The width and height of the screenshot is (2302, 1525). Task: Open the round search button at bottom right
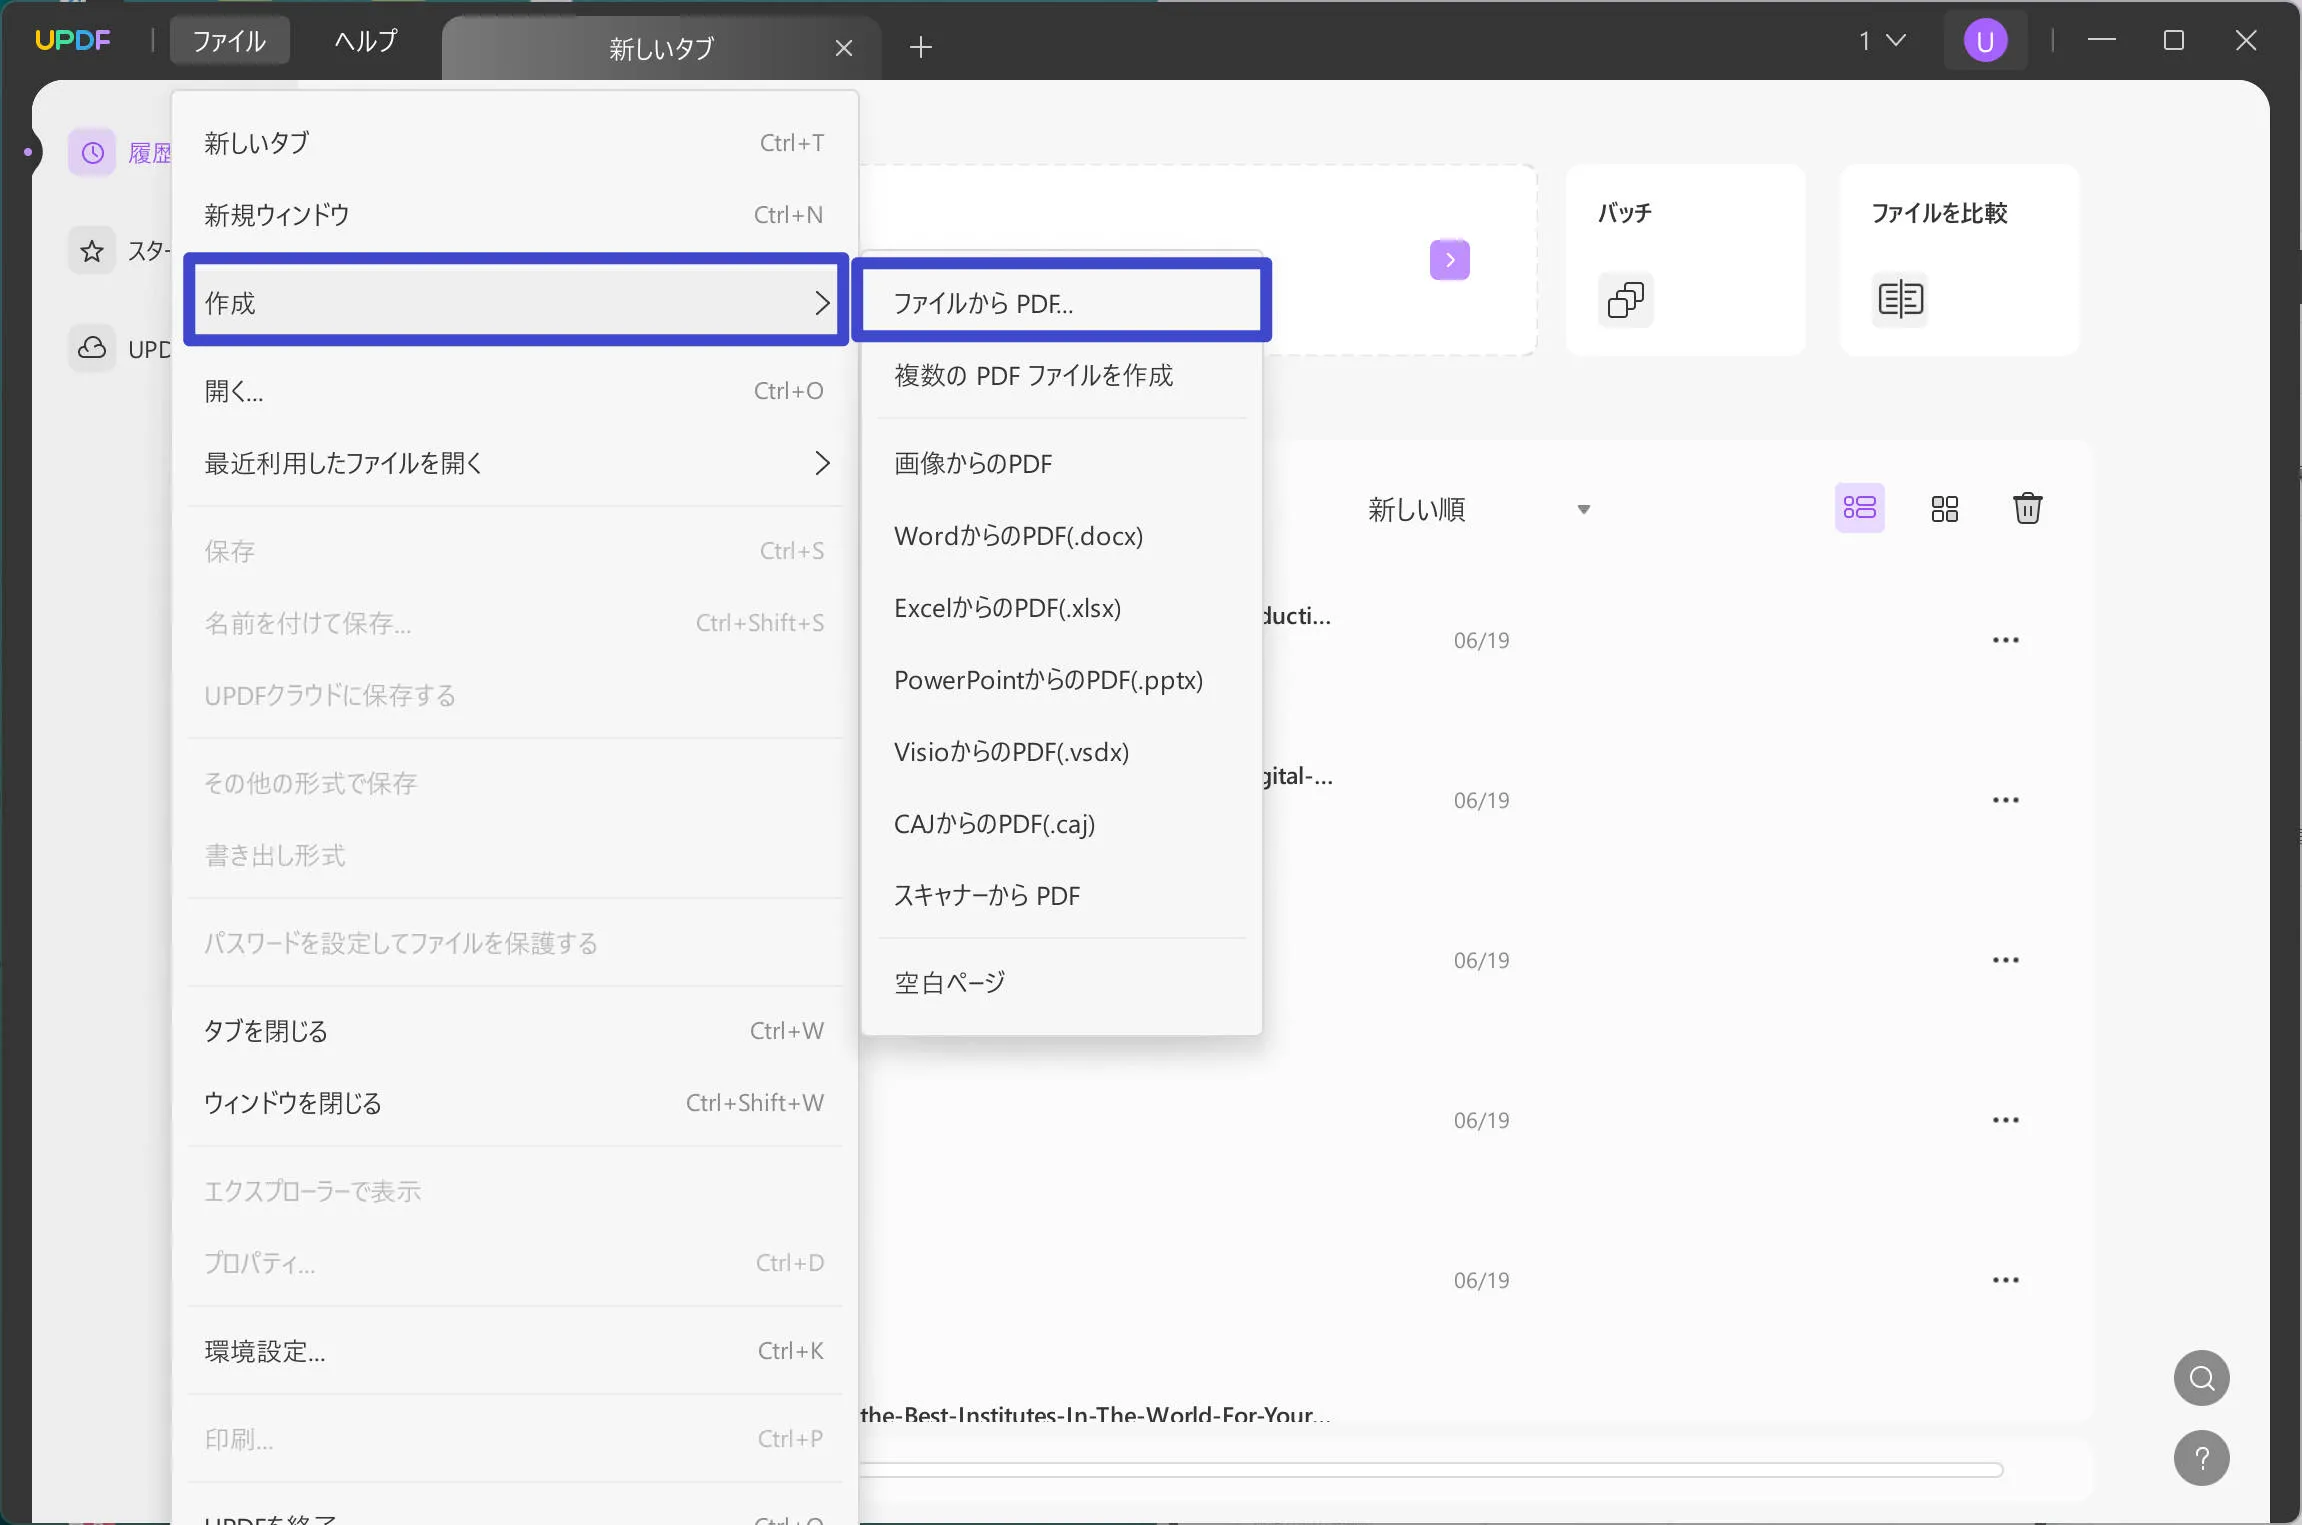pos(2202,1378)
